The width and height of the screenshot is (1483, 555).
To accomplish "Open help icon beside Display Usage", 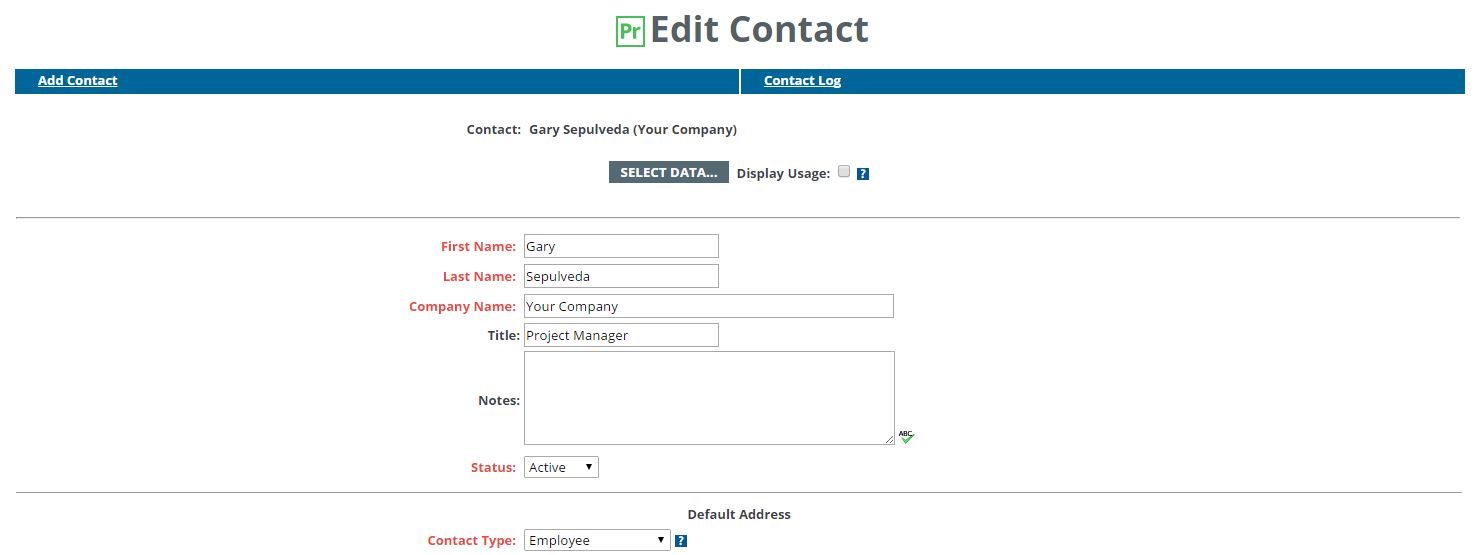I will click(863, 174).
